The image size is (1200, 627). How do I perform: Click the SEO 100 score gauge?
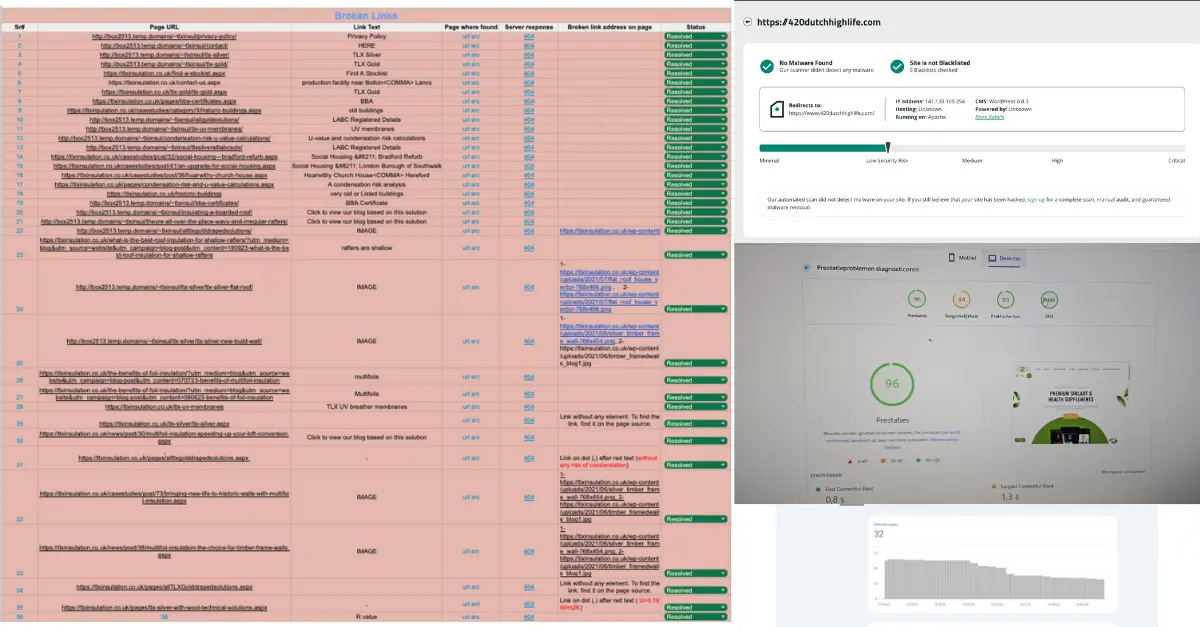[1049, 299]
